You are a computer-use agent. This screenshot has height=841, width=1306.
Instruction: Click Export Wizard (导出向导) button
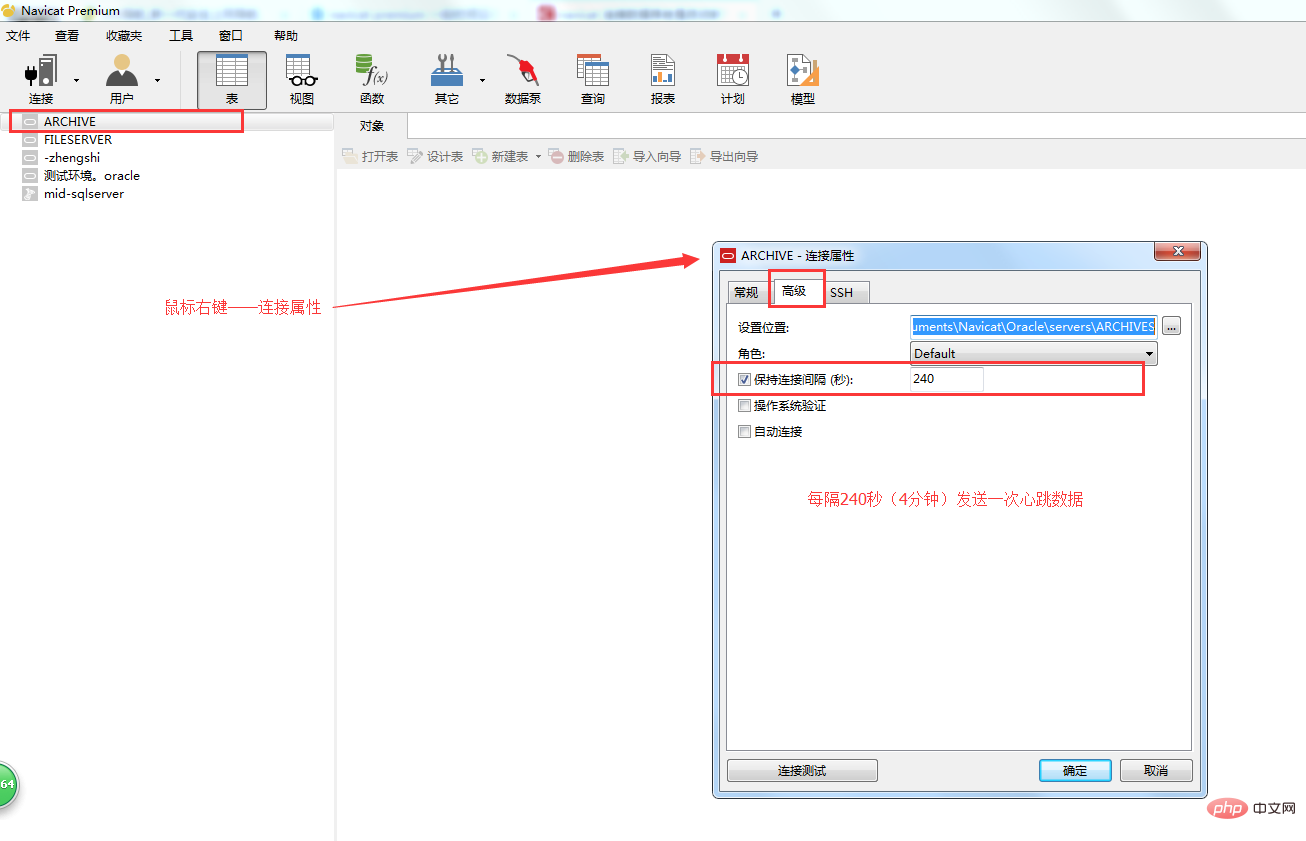pyautogui.click(x=724, y=157)
